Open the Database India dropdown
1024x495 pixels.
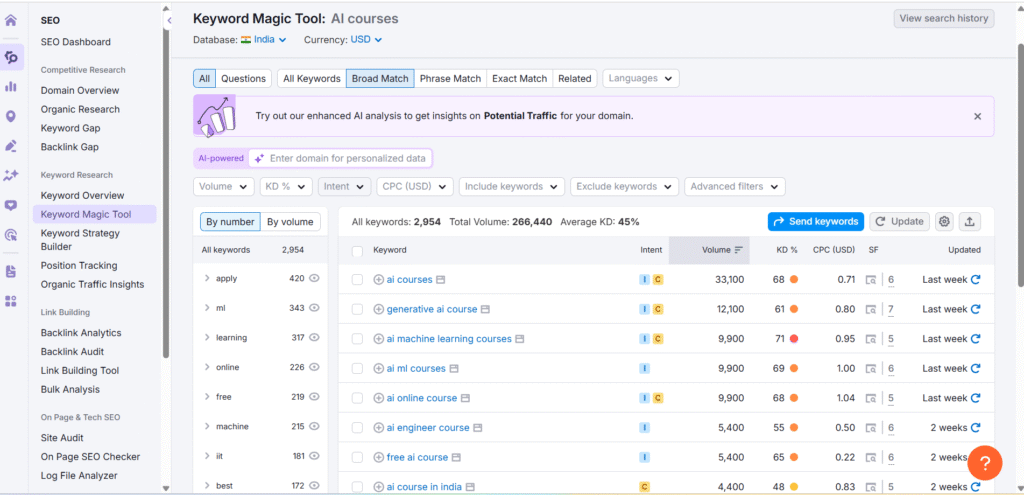pyautogui.click(x=264, y=39)
